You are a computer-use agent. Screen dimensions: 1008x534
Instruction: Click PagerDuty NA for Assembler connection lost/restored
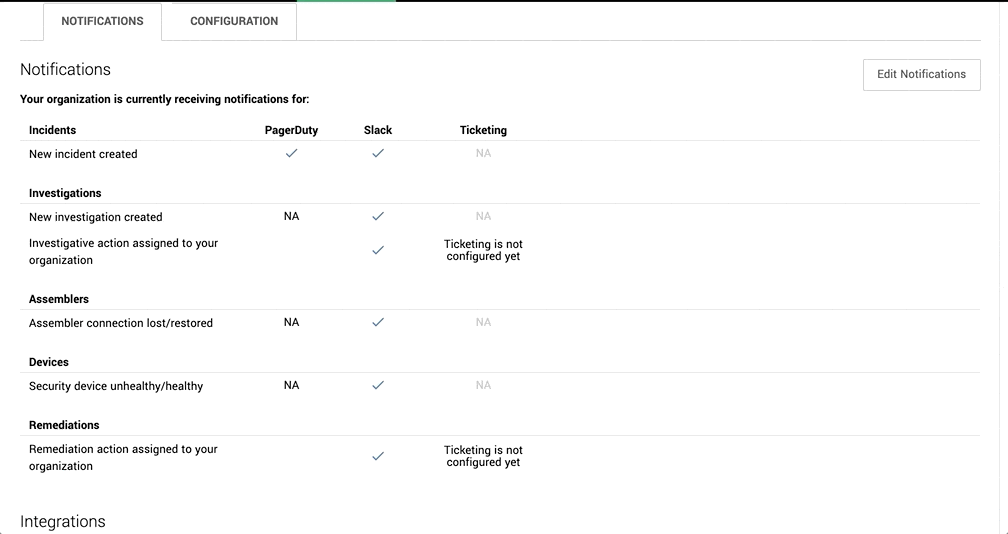tap(291, 322)
